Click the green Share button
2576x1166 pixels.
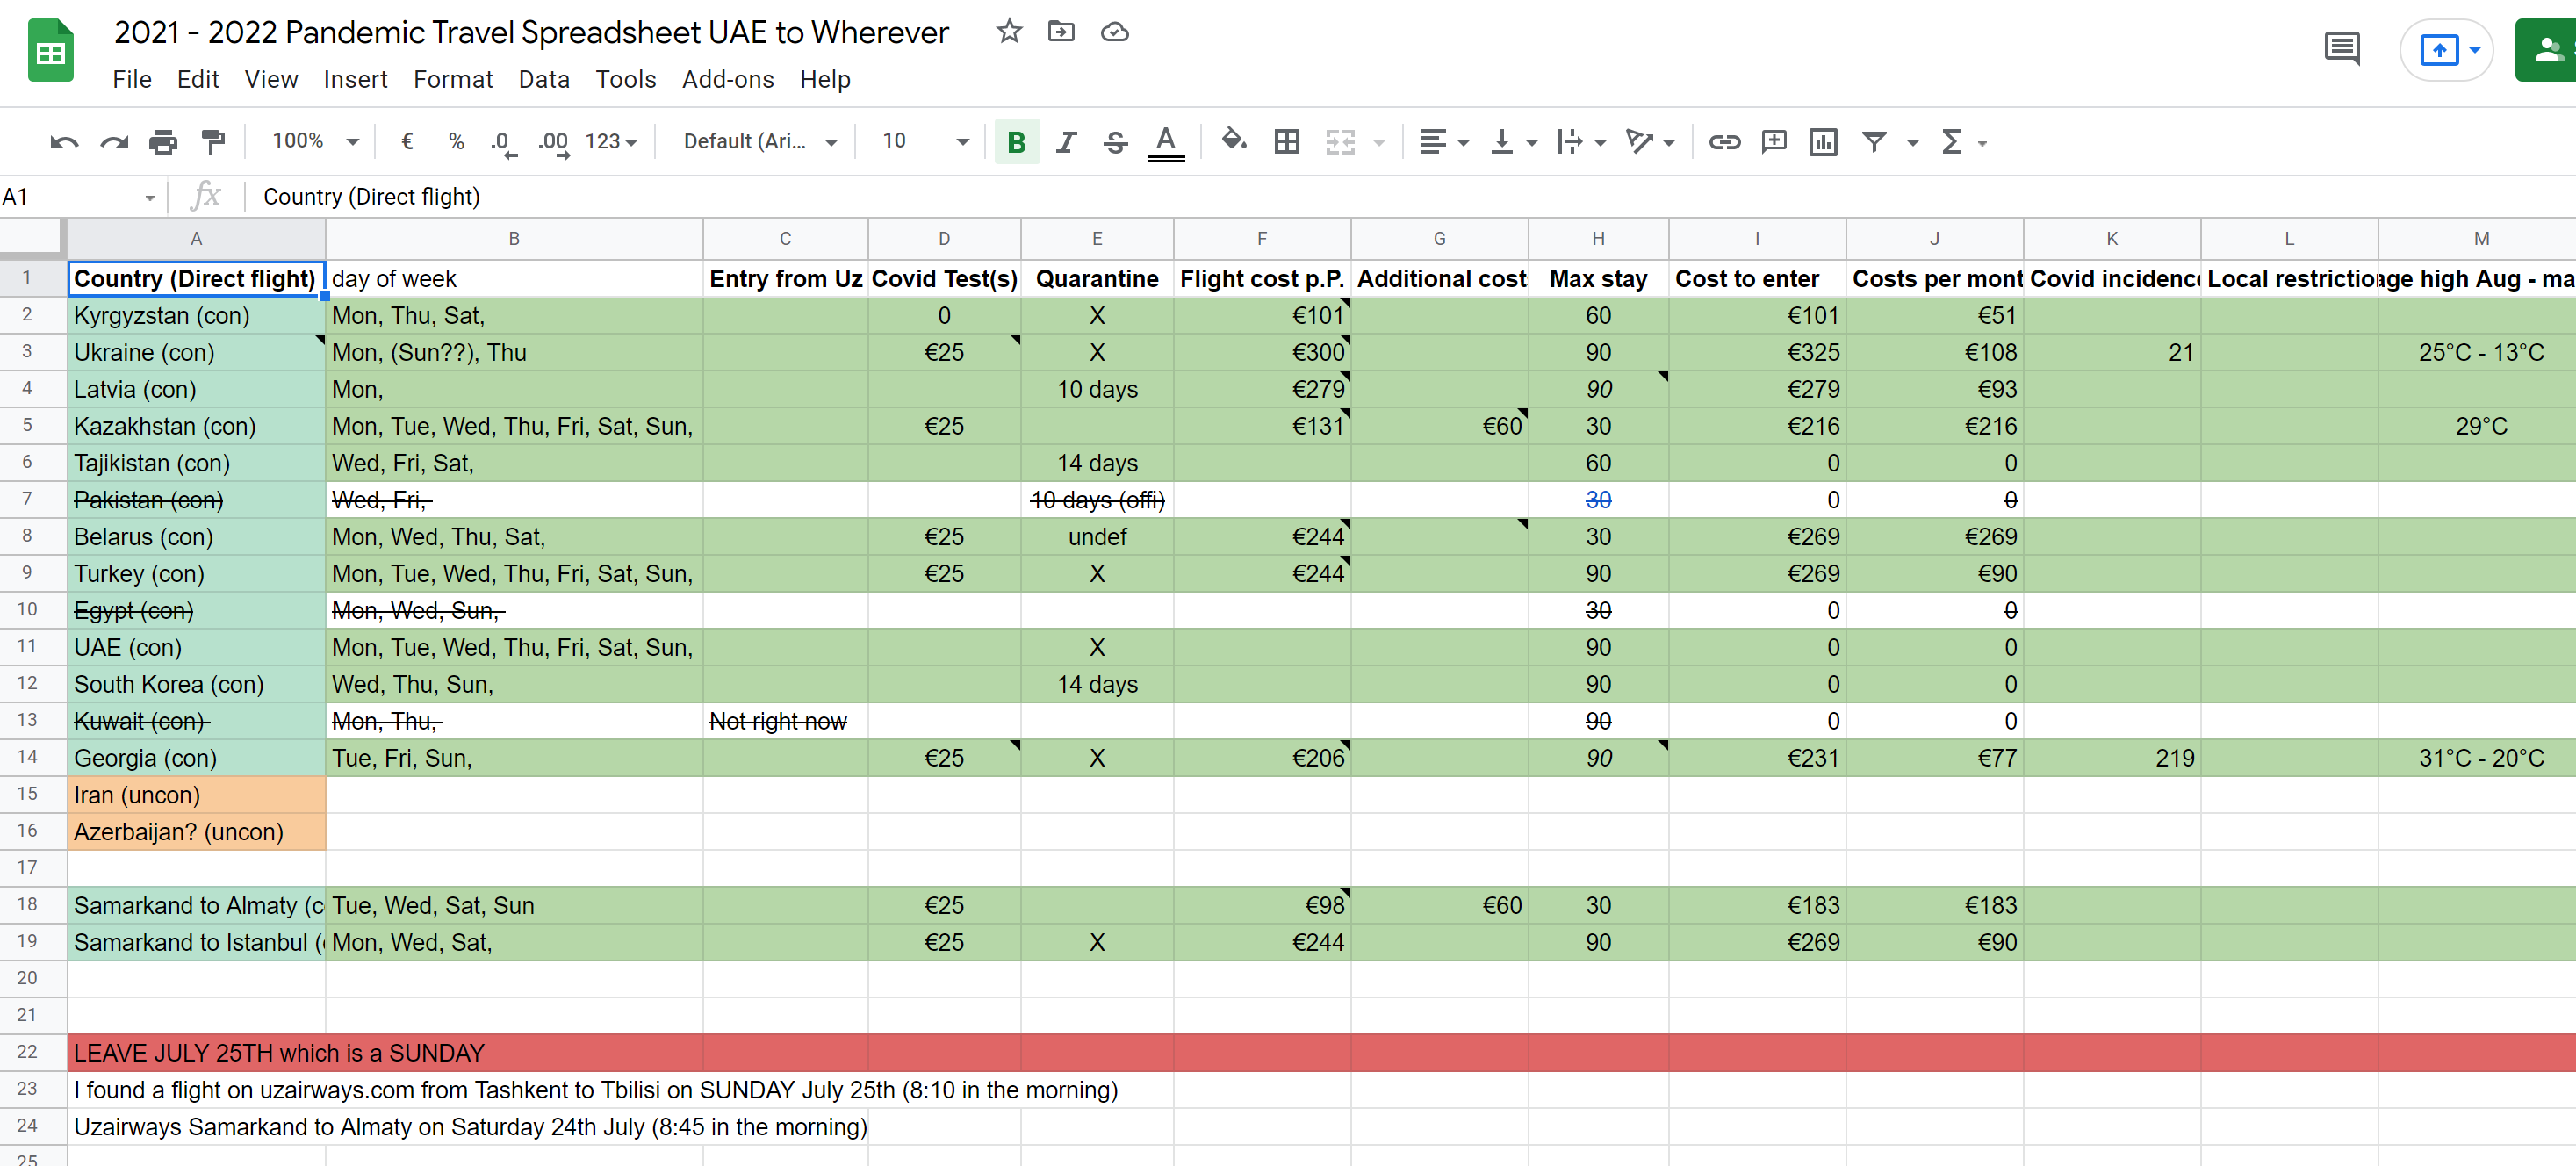[x=2547, y=49]
